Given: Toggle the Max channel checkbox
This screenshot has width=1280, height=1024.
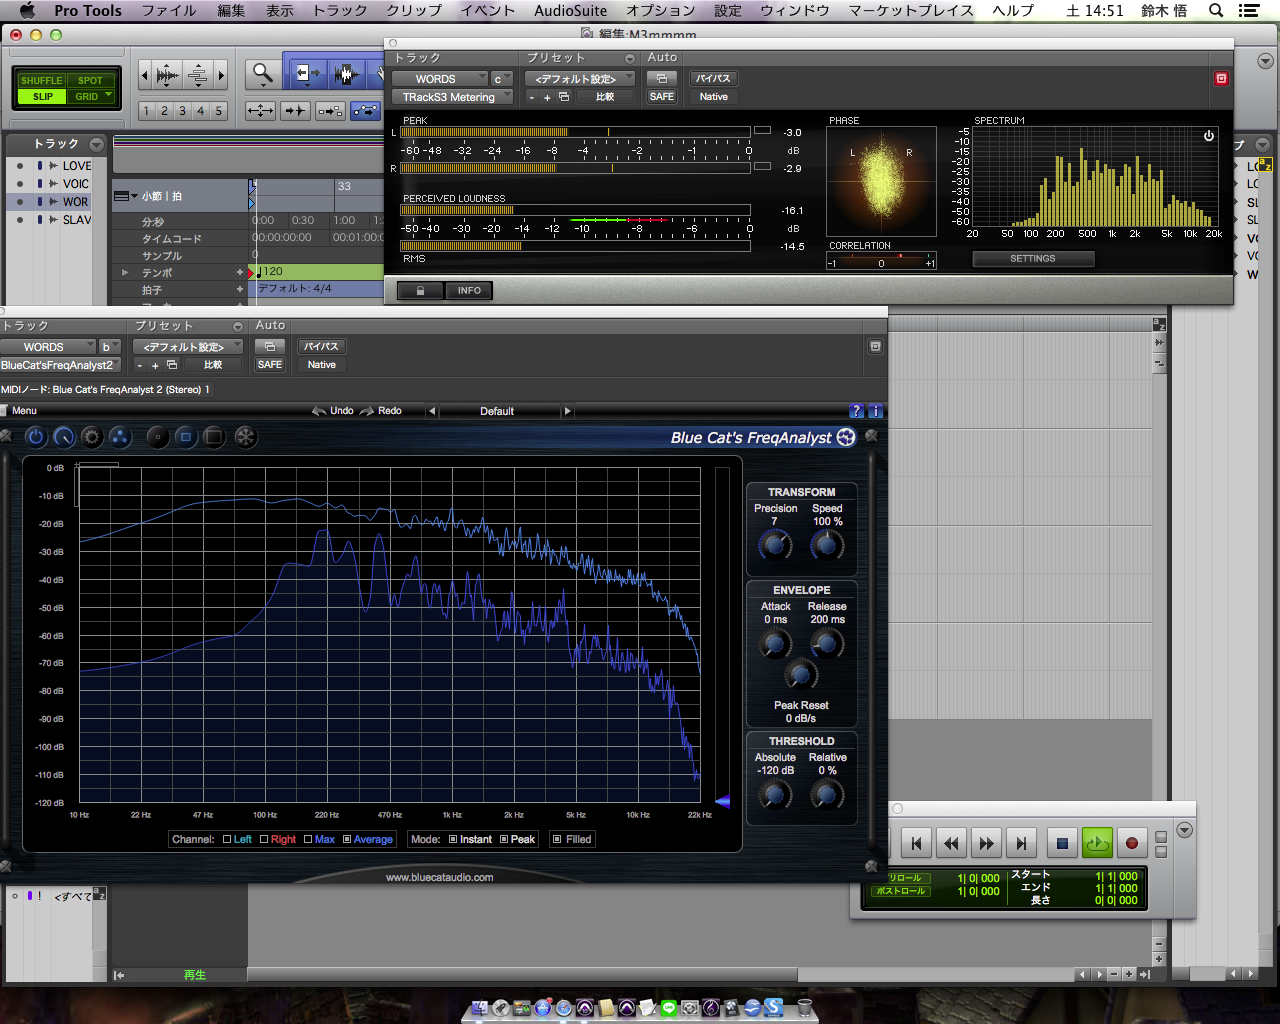Looking at the screenshot, I should [308, 839].
